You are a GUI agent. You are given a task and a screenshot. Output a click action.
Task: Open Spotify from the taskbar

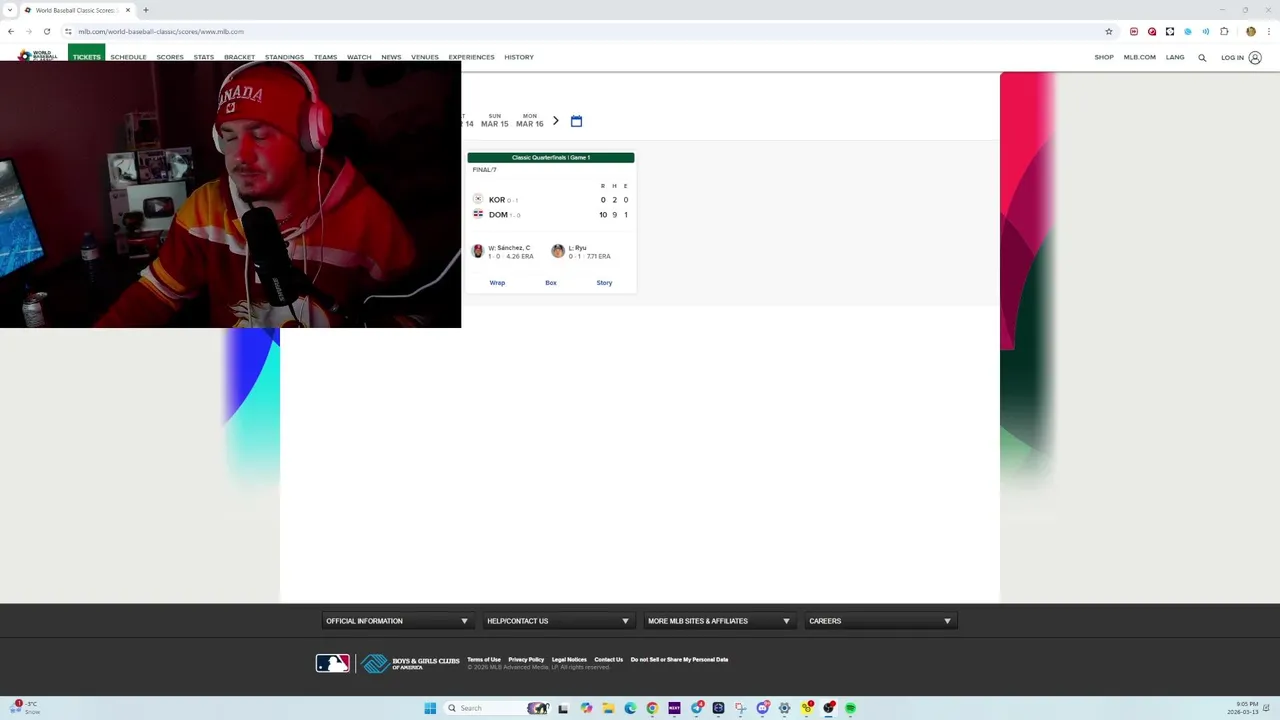coord(850,708)
